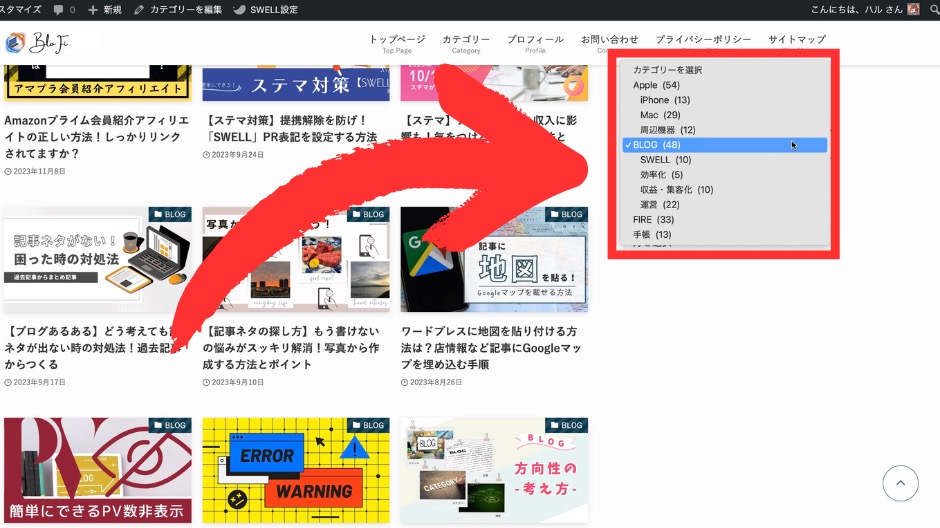
Task: Click the BLOG tag on 方向性の考え方 card
Action: point(567,425)
